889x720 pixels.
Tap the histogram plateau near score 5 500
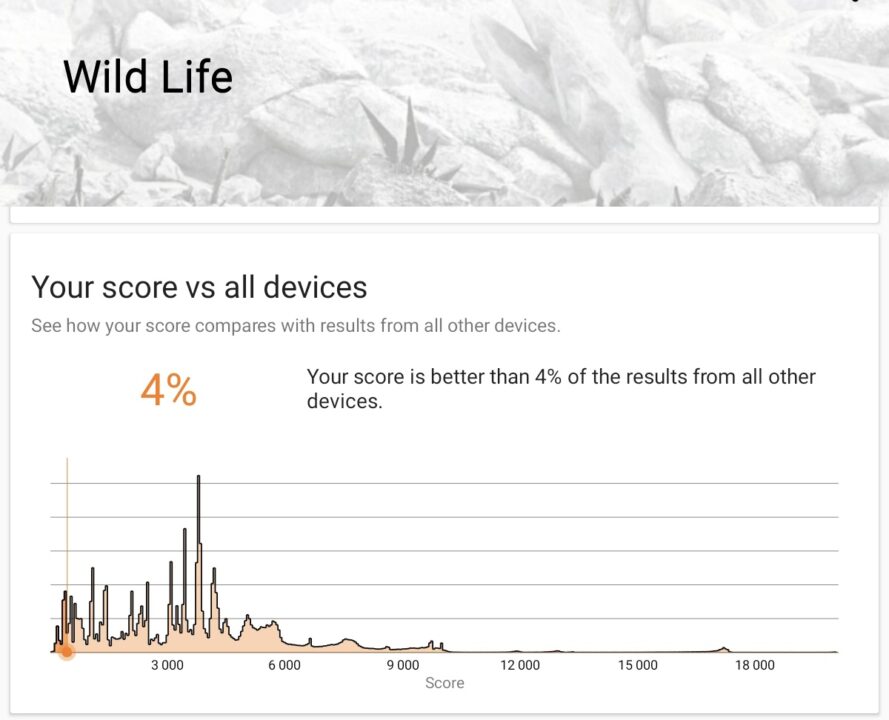[264, 635]
